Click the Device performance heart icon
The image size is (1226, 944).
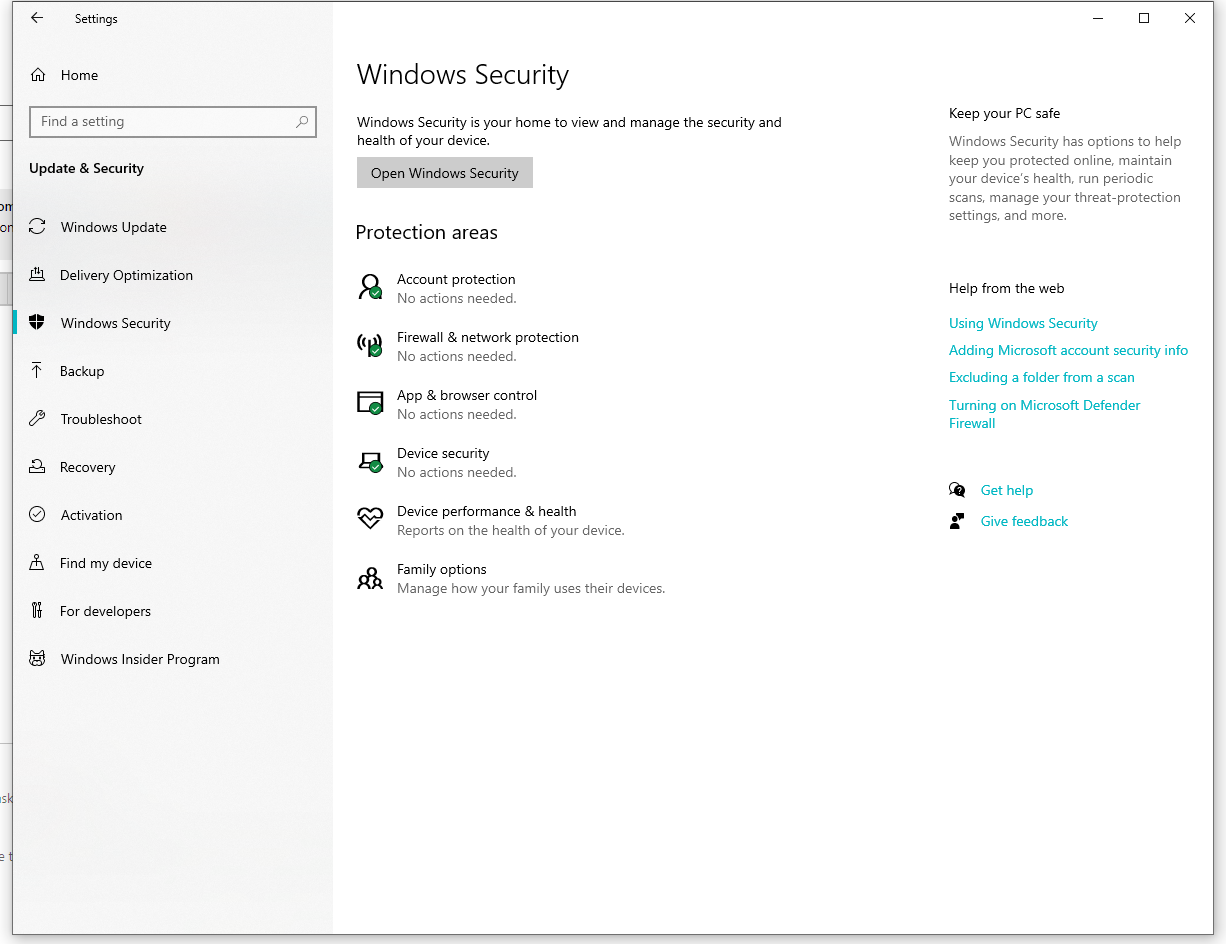[x=370, y=518]
